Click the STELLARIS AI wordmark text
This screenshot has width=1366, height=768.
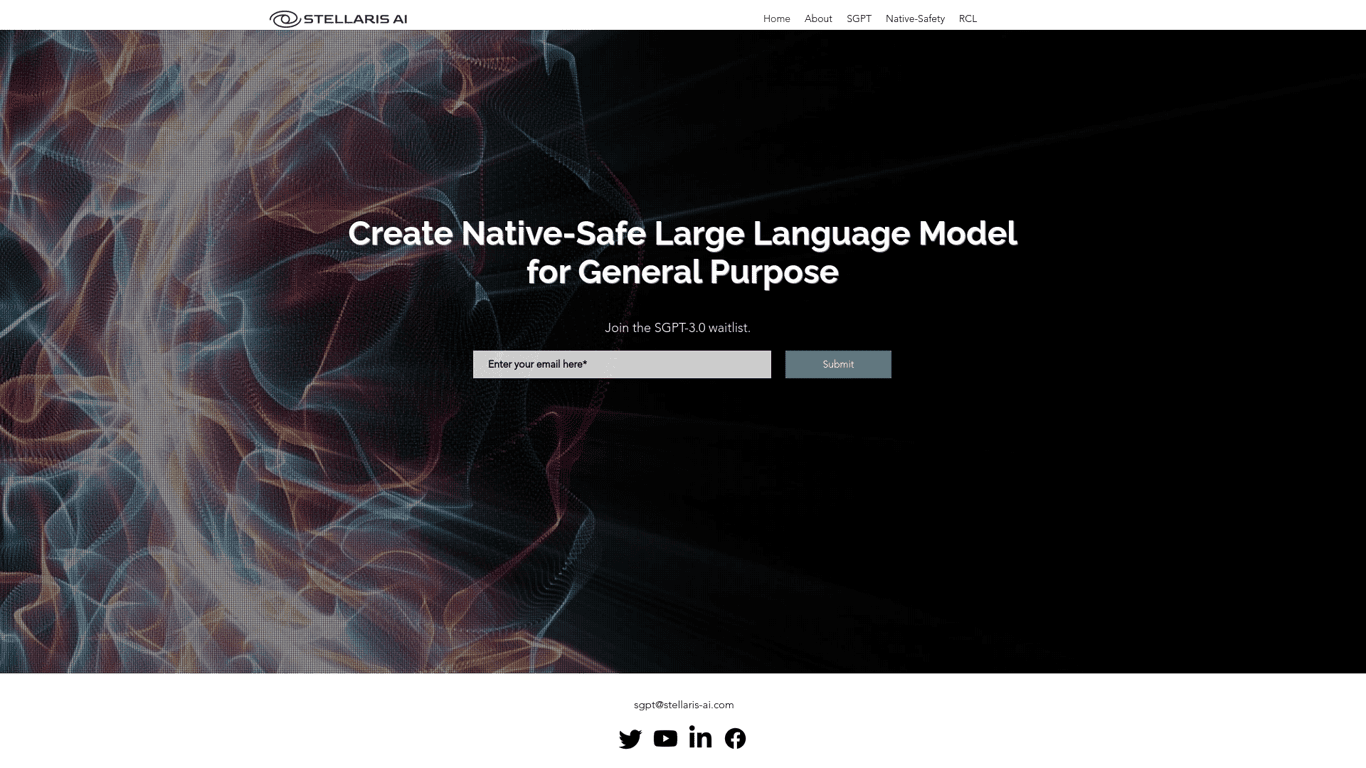pyautogui.click(x=355, y=19)
